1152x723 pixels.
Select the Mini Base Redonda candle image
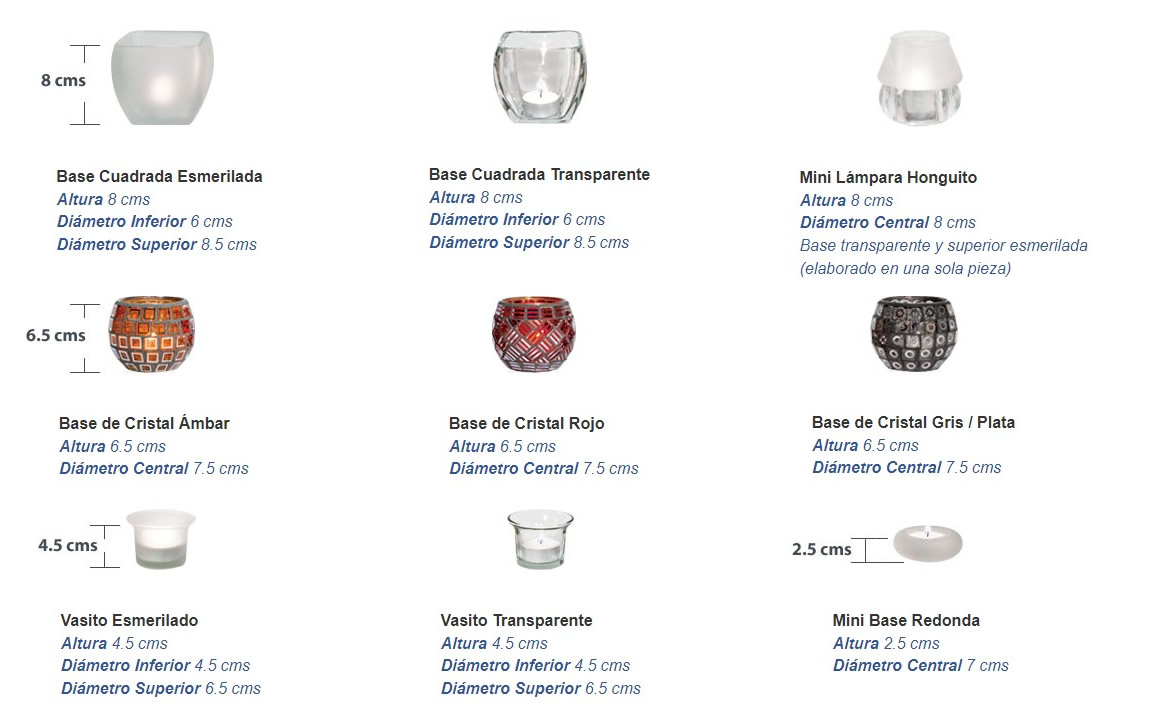click(x=927, y=543)
